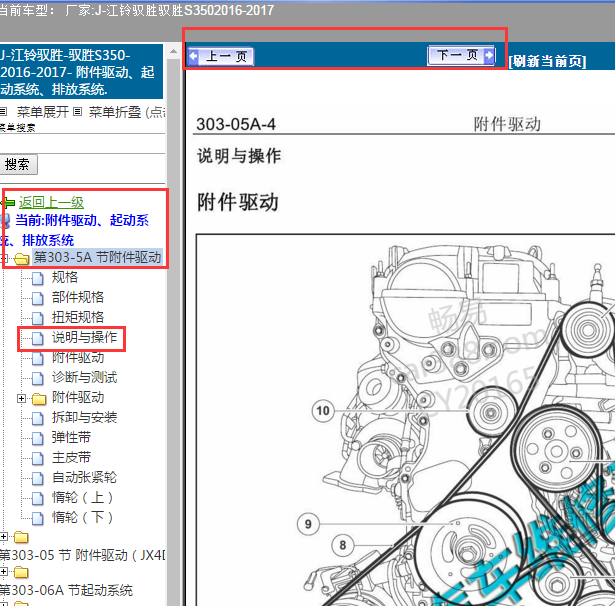This screenshot has width=615, height=606.
Task: Click the 刷新当前页 refresh link
Action: pos(547,61)
